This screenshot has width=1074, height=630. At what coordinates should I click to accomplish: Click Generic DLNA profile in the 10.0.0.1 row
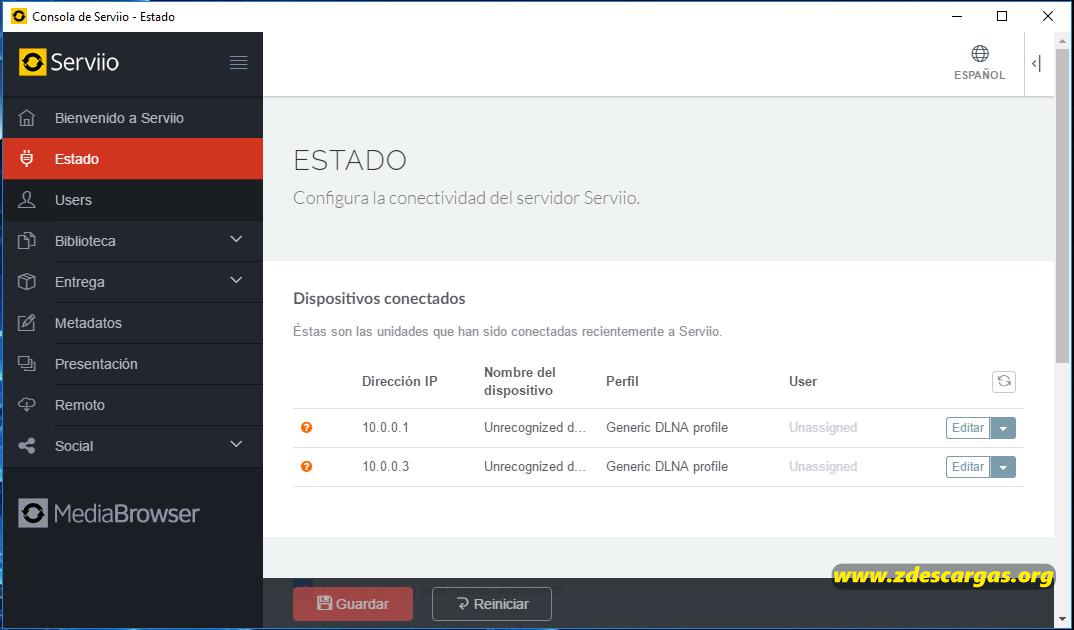coord(667,427)
